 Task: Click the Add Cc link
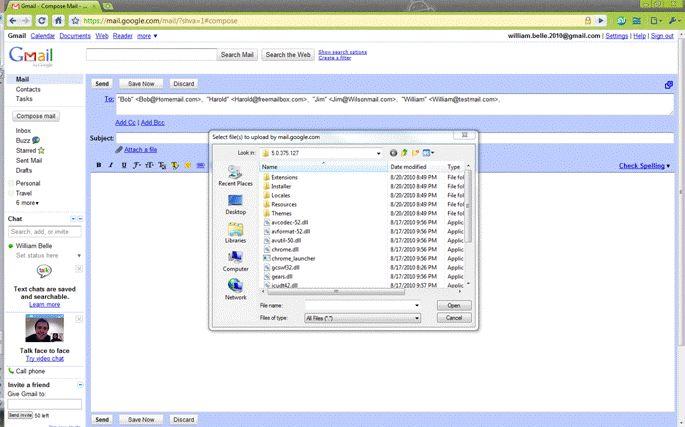coord(125,122)
